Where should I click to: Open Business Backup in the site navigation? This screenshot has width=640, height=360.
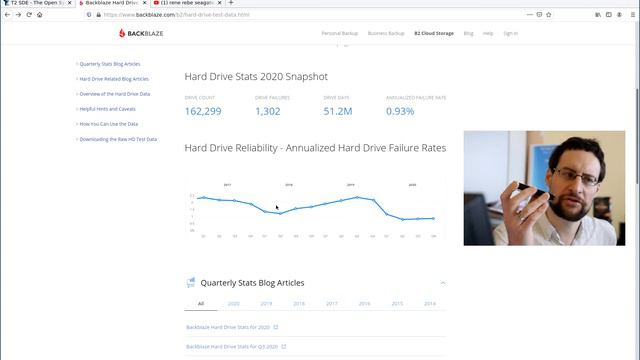tap(386, 33)
